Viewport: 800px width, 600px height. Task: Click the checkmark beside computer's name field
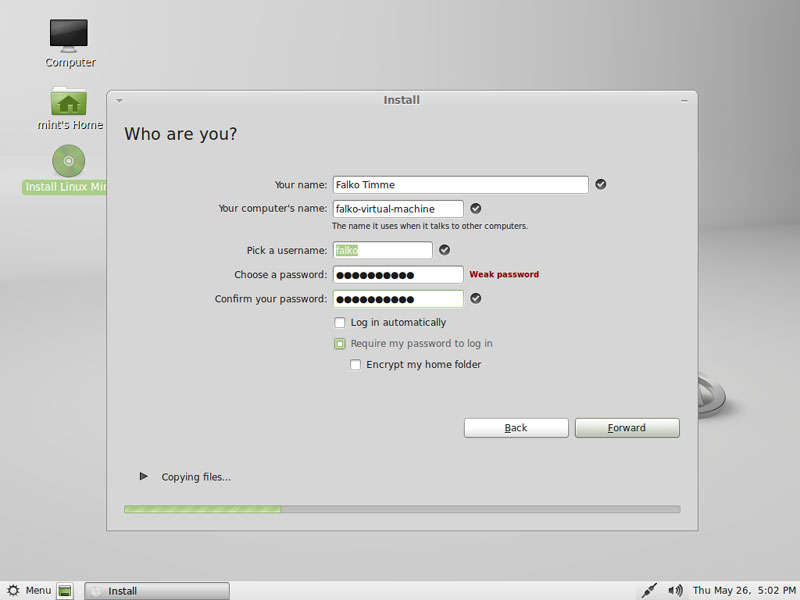476,208
